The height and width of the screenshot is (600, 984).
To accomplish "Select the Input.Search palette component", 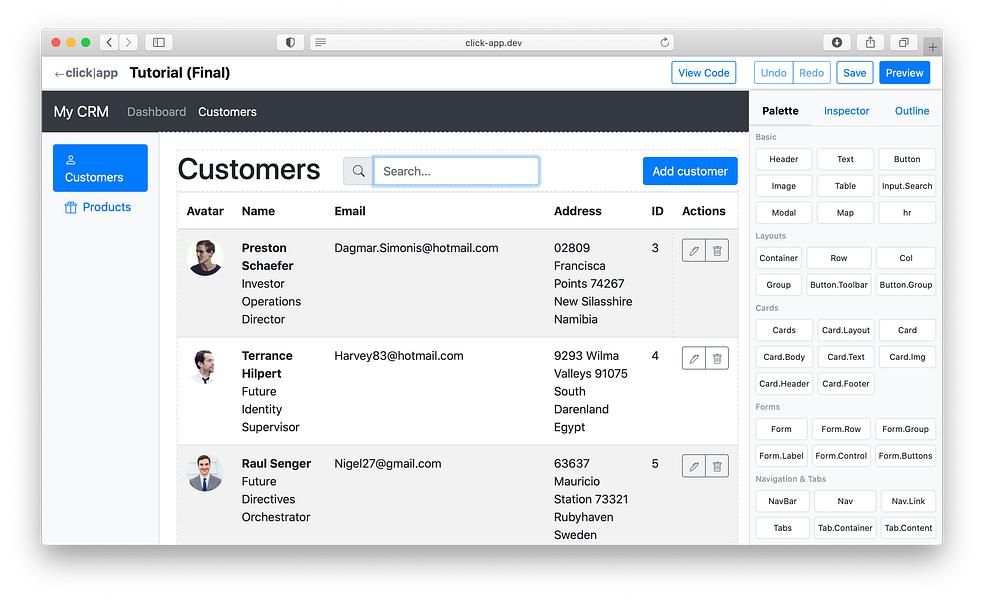I will point(907,186).
